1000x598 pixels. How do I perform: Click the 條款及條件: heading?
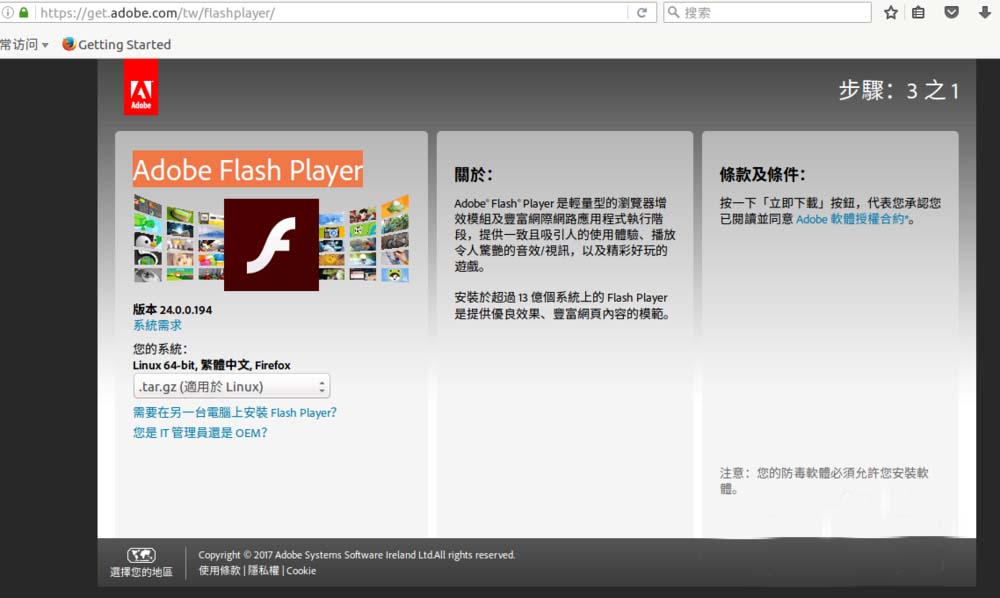click(762, 175)
